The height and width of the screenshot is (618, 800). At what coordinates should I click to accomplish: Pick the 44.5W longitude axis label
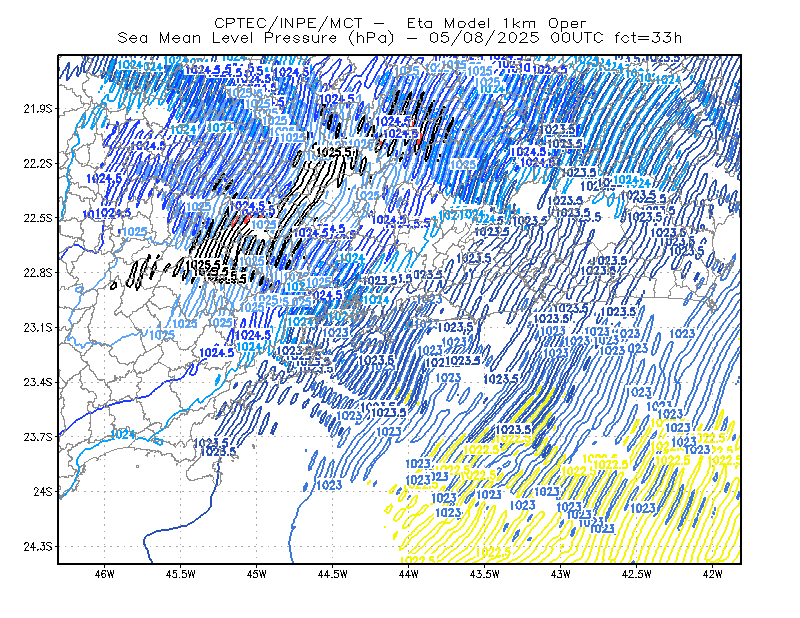click(x=333, y=574)
